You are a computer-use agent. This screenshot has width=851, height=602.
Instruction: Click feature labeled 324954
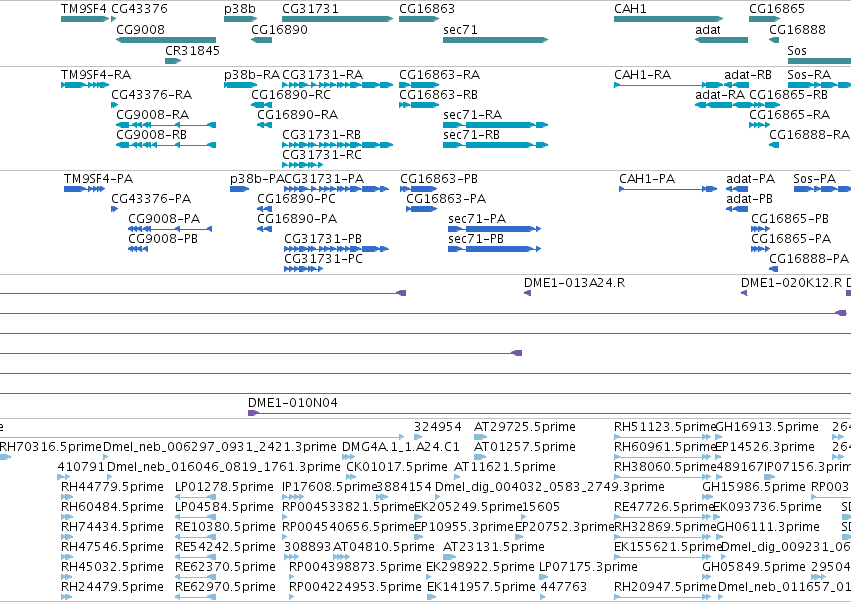(417, 437)
